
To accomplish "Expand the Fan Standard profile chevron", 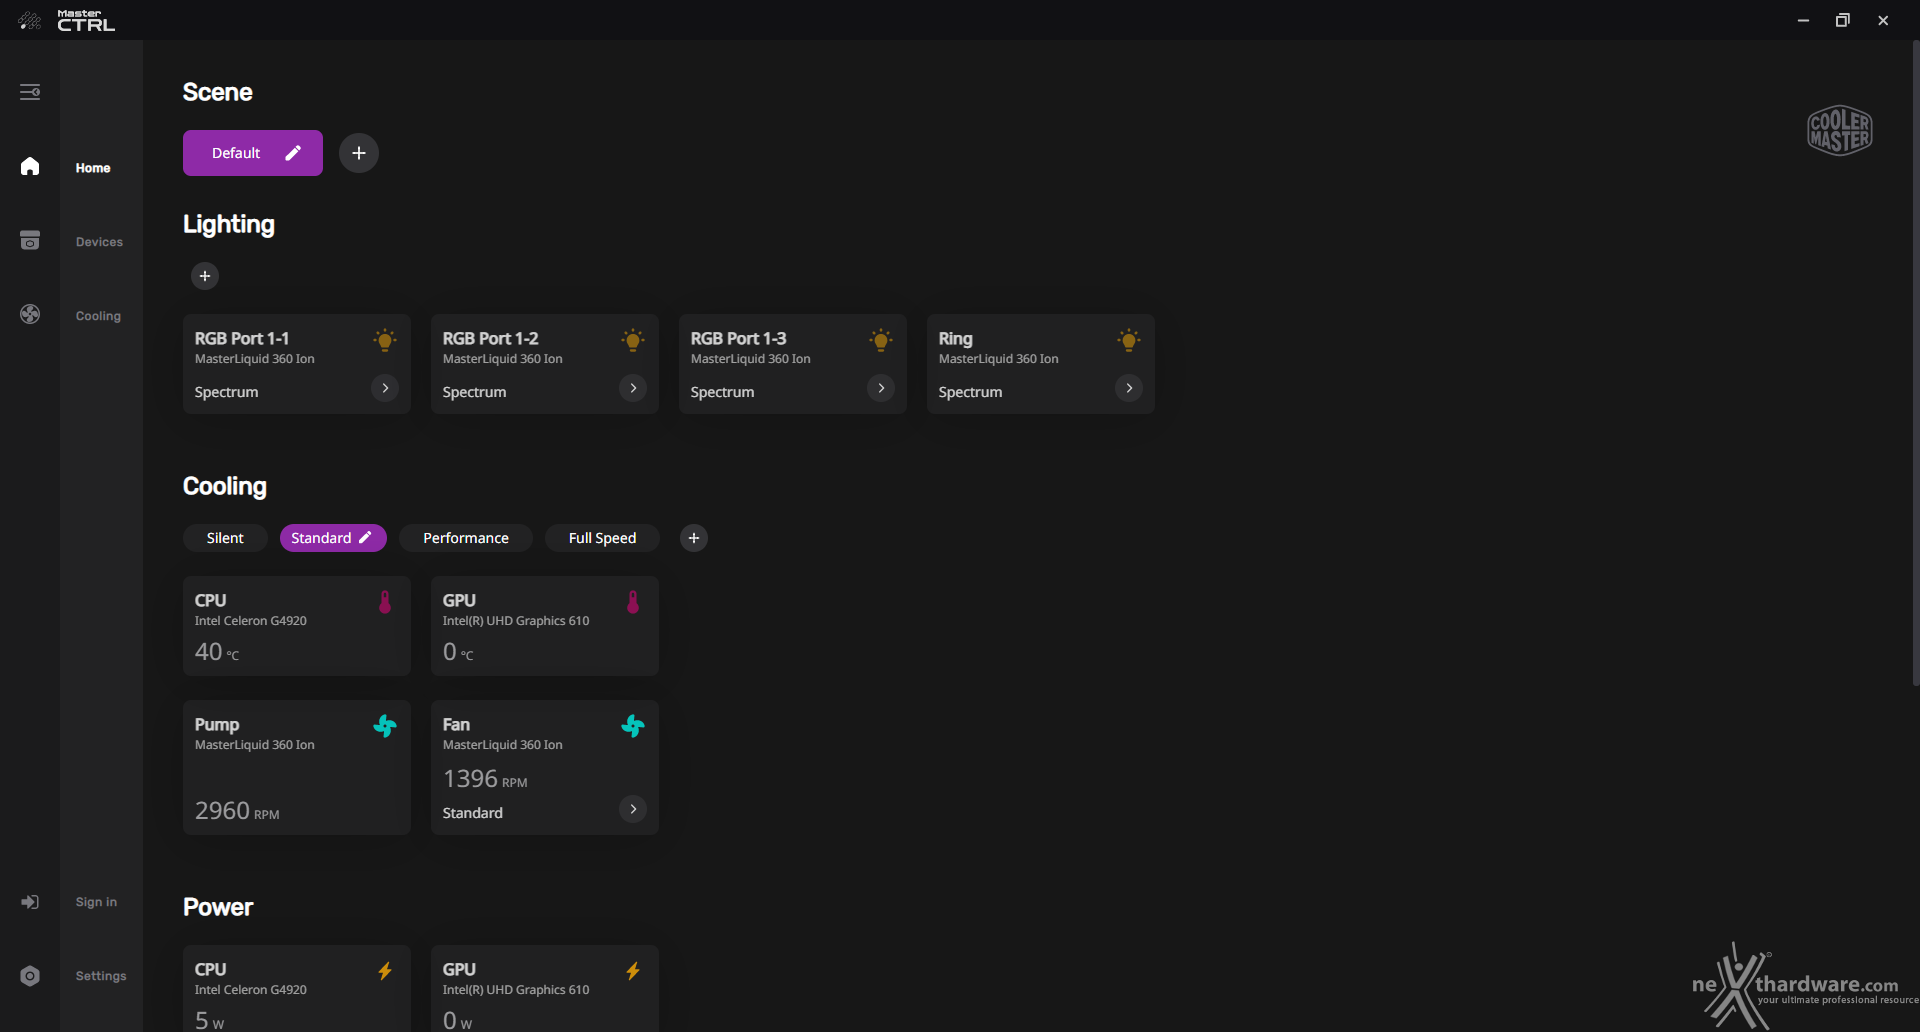I will 633,809.
